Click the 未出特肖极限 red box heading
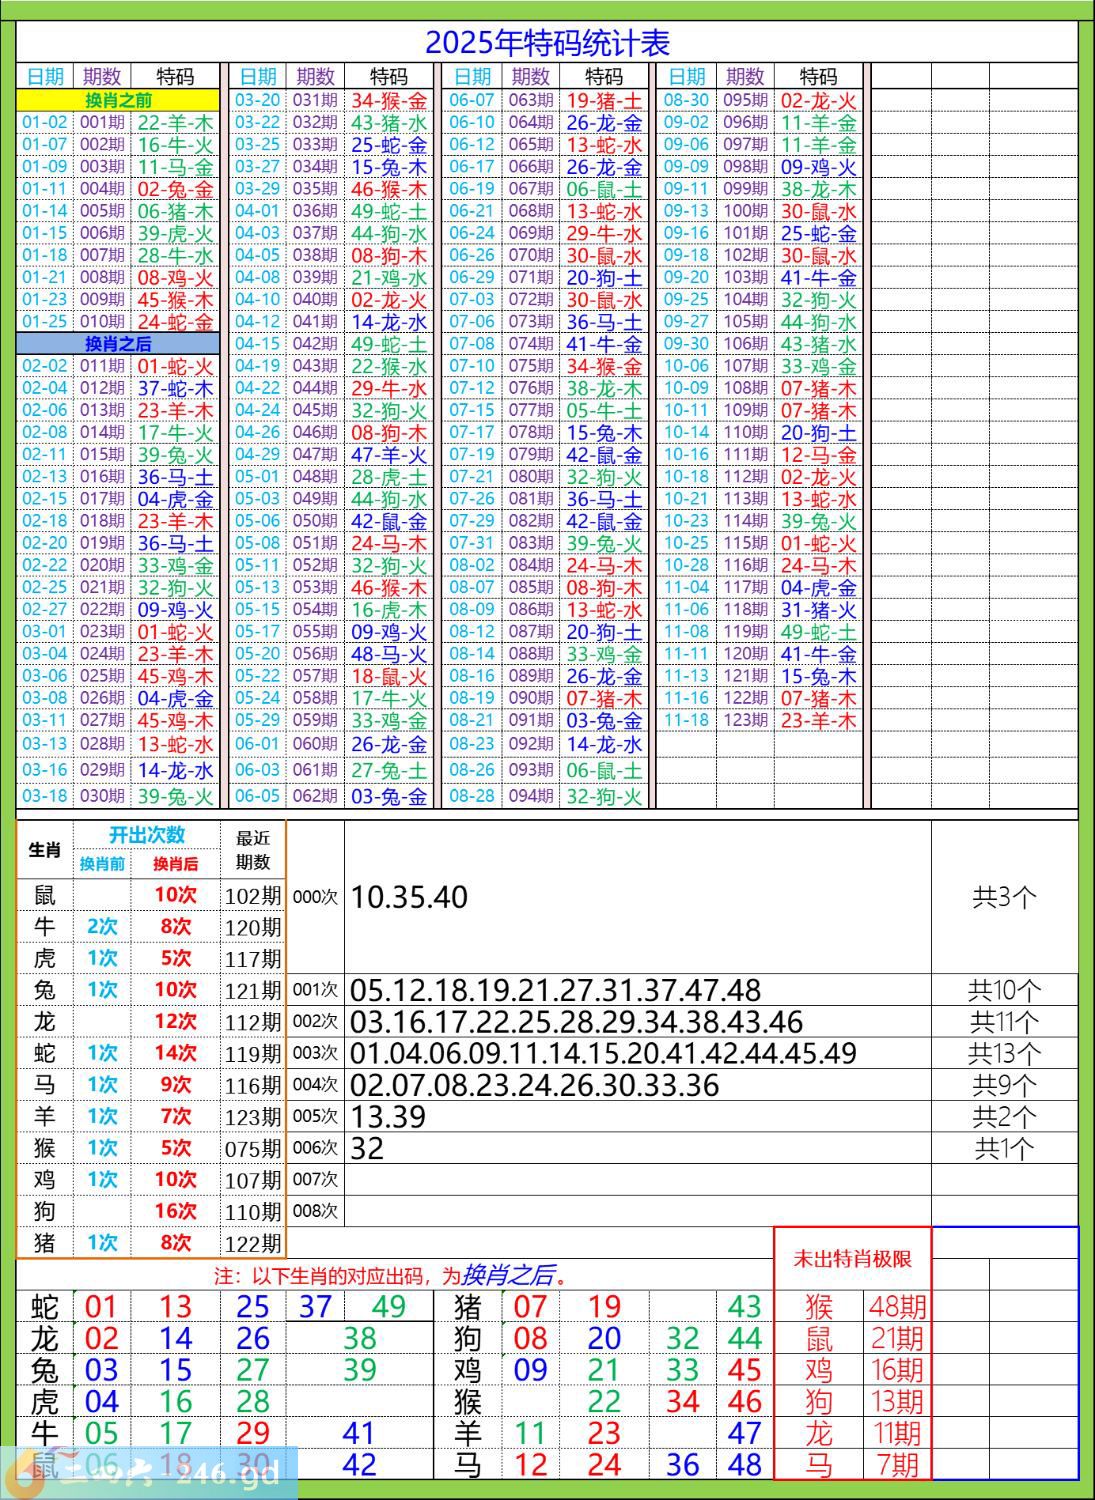The width and height of the screenshot is (1095, 1500). click(x=852, y=1259)
